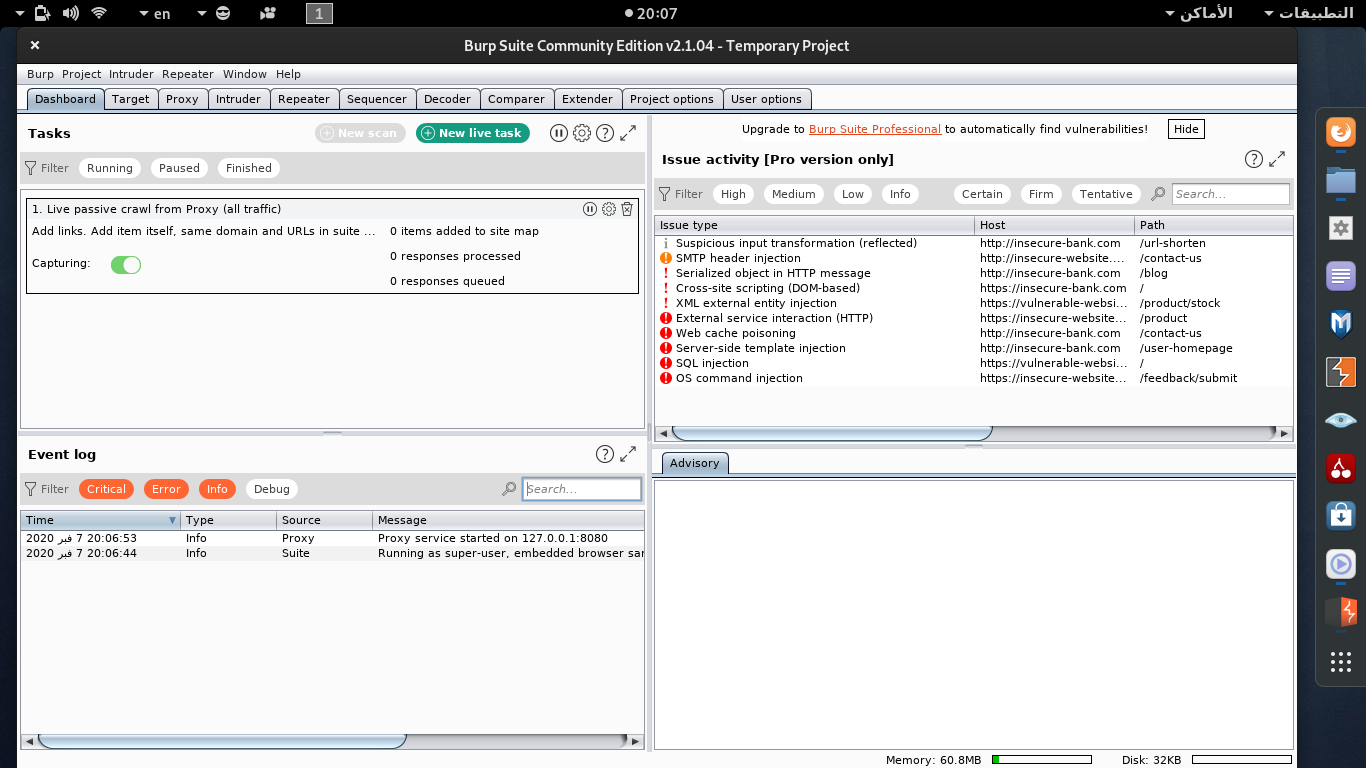1366x768 pixels.
Task: Open Firefox from the dock
Action: 1340,133
